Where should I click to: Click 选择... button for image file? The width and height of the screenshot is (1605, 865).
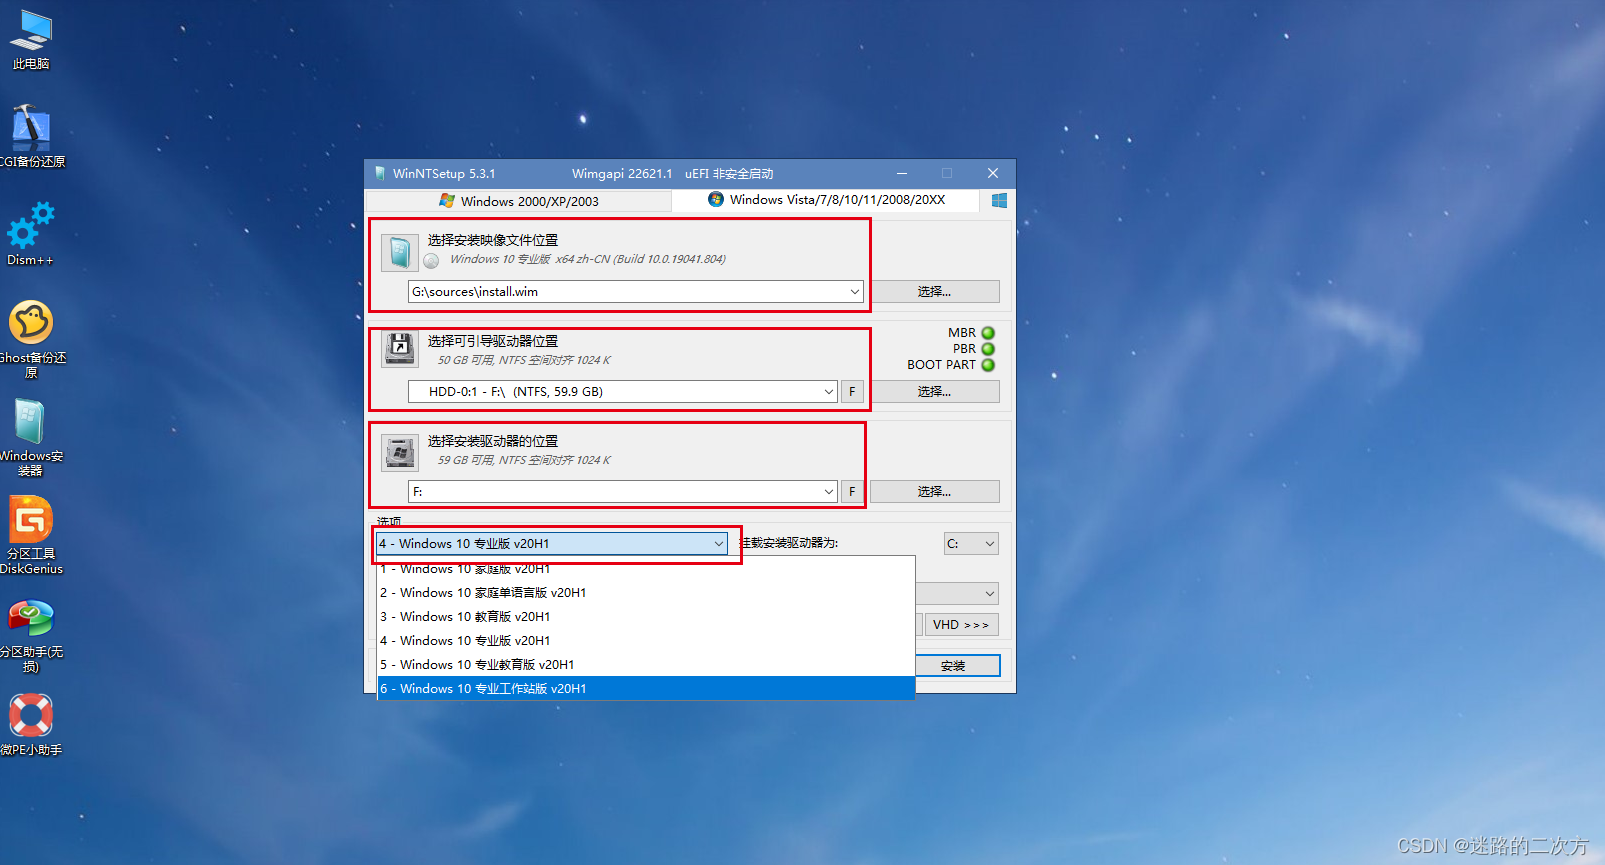click(935, 292)
